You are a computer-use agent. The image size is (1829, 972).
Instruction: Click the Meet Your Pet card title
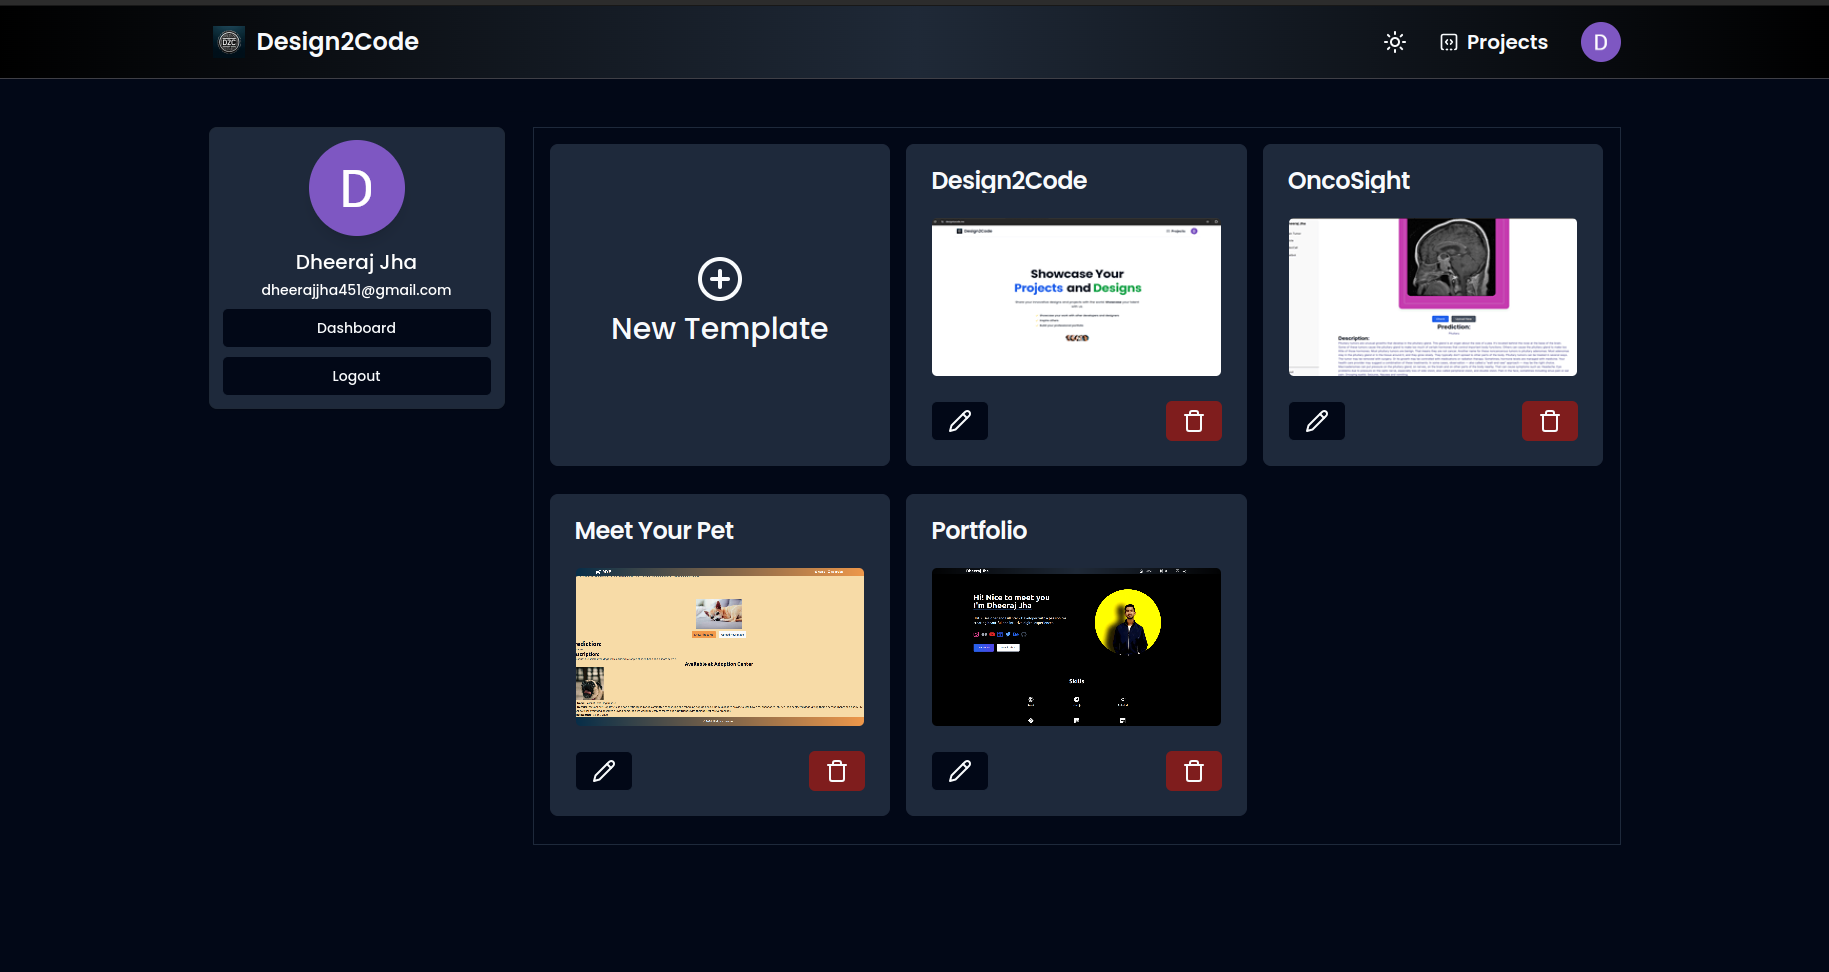click(x=654, y=531)
